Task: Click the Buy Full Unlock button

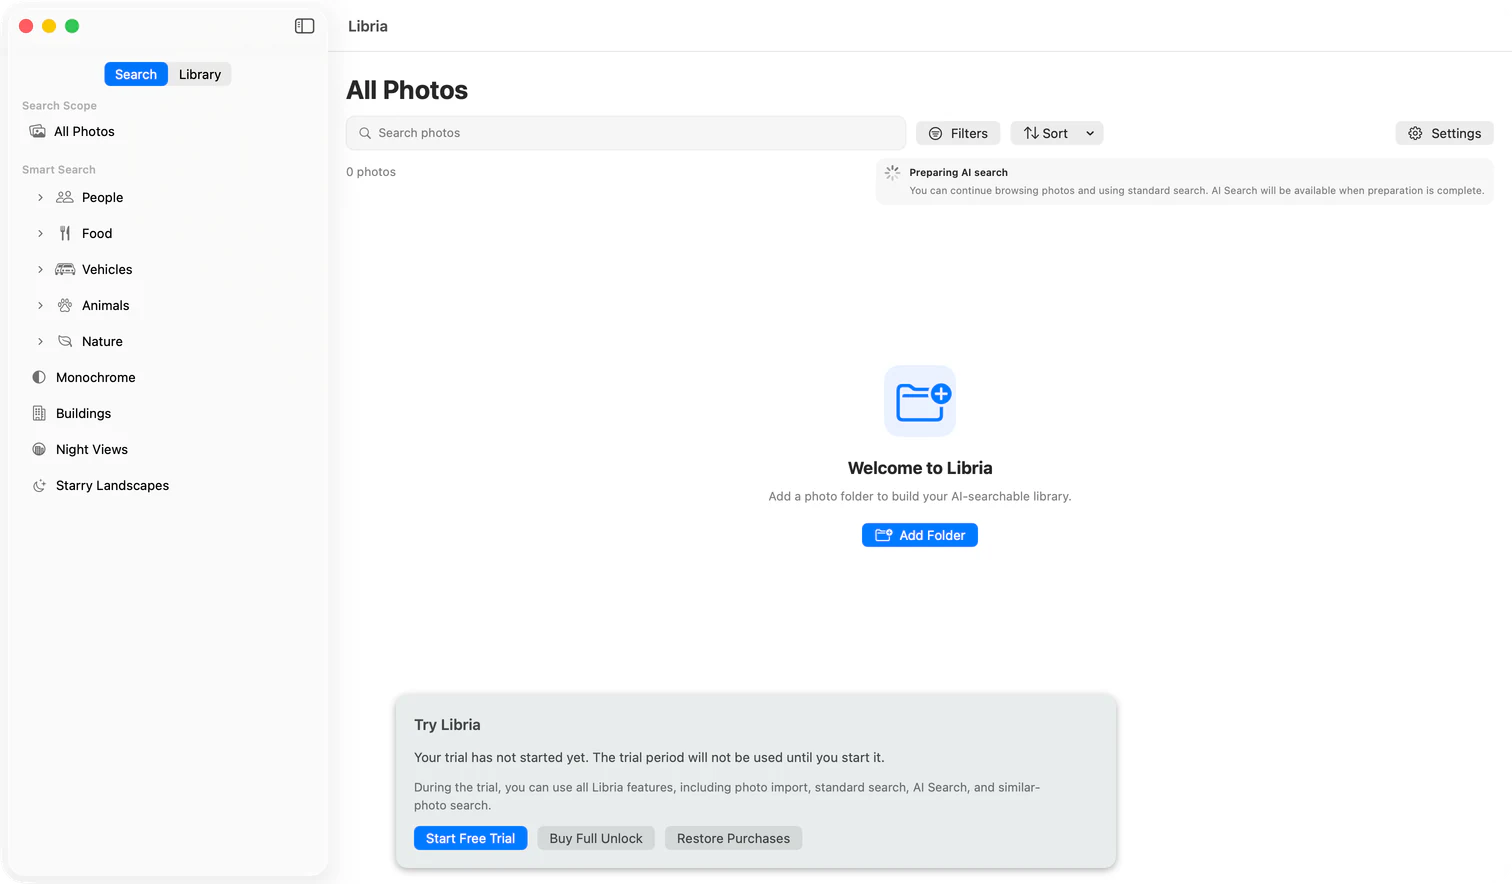Action: pyautogui.click(x=596, y=838)
